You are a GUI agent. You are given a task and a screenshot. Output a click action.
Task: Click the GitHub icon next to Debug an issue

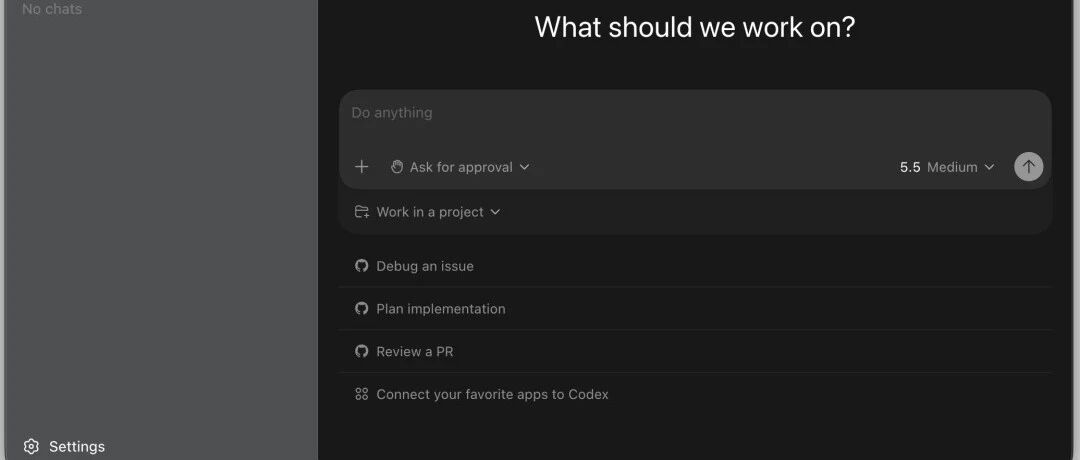pyautogui.click(x=362, y=266)
